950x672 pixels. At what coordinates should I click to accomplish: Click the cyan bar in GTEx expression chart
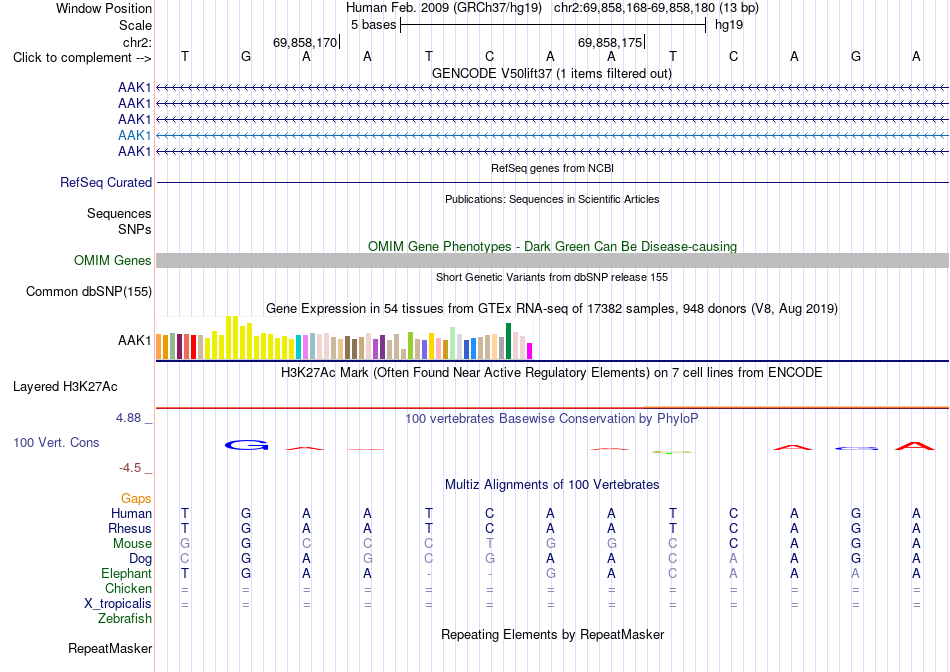(x=299, y=347)
